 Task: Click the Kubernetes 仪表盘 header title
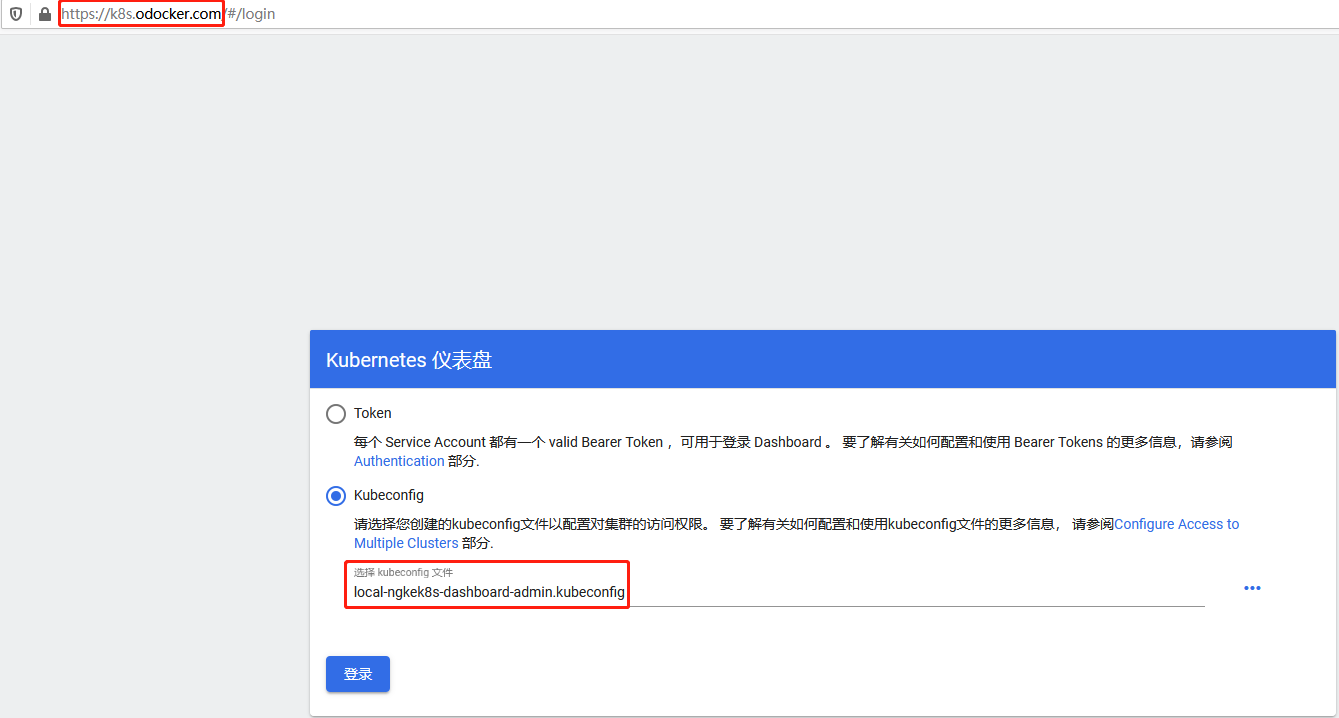click(409, 360)
